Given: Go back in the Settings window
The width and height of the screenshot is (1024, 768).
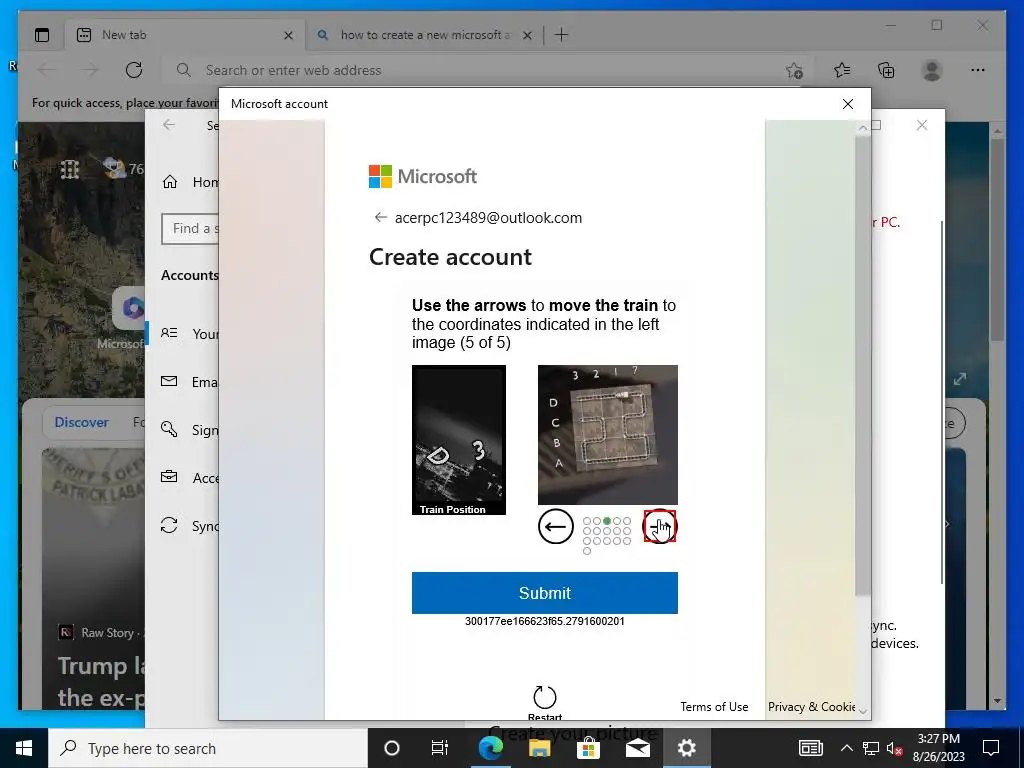Looking at the screenshot, I should point(169,125).
